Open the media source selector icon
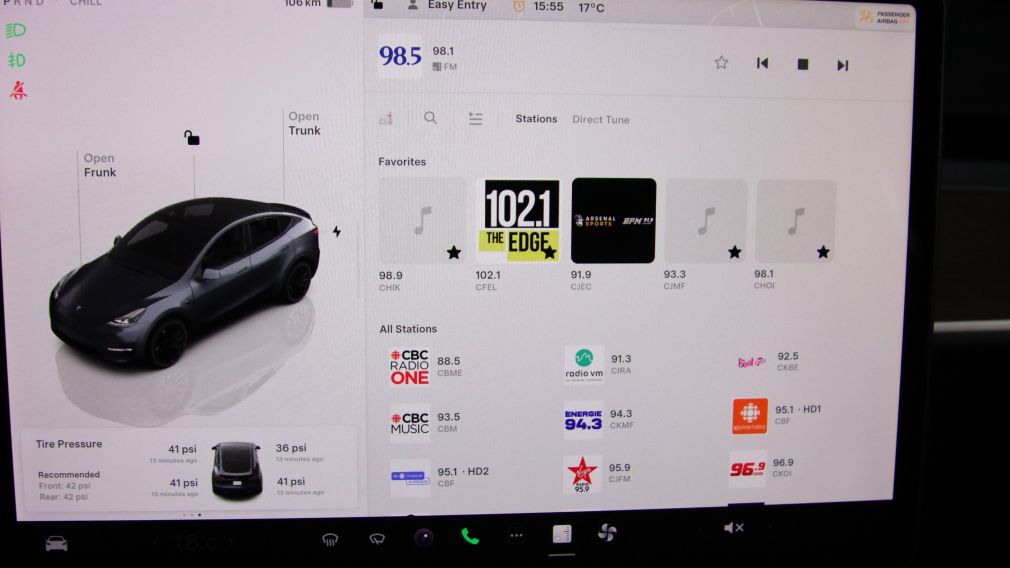This screenshot has height=568, width=1010. tap(386, 118)
